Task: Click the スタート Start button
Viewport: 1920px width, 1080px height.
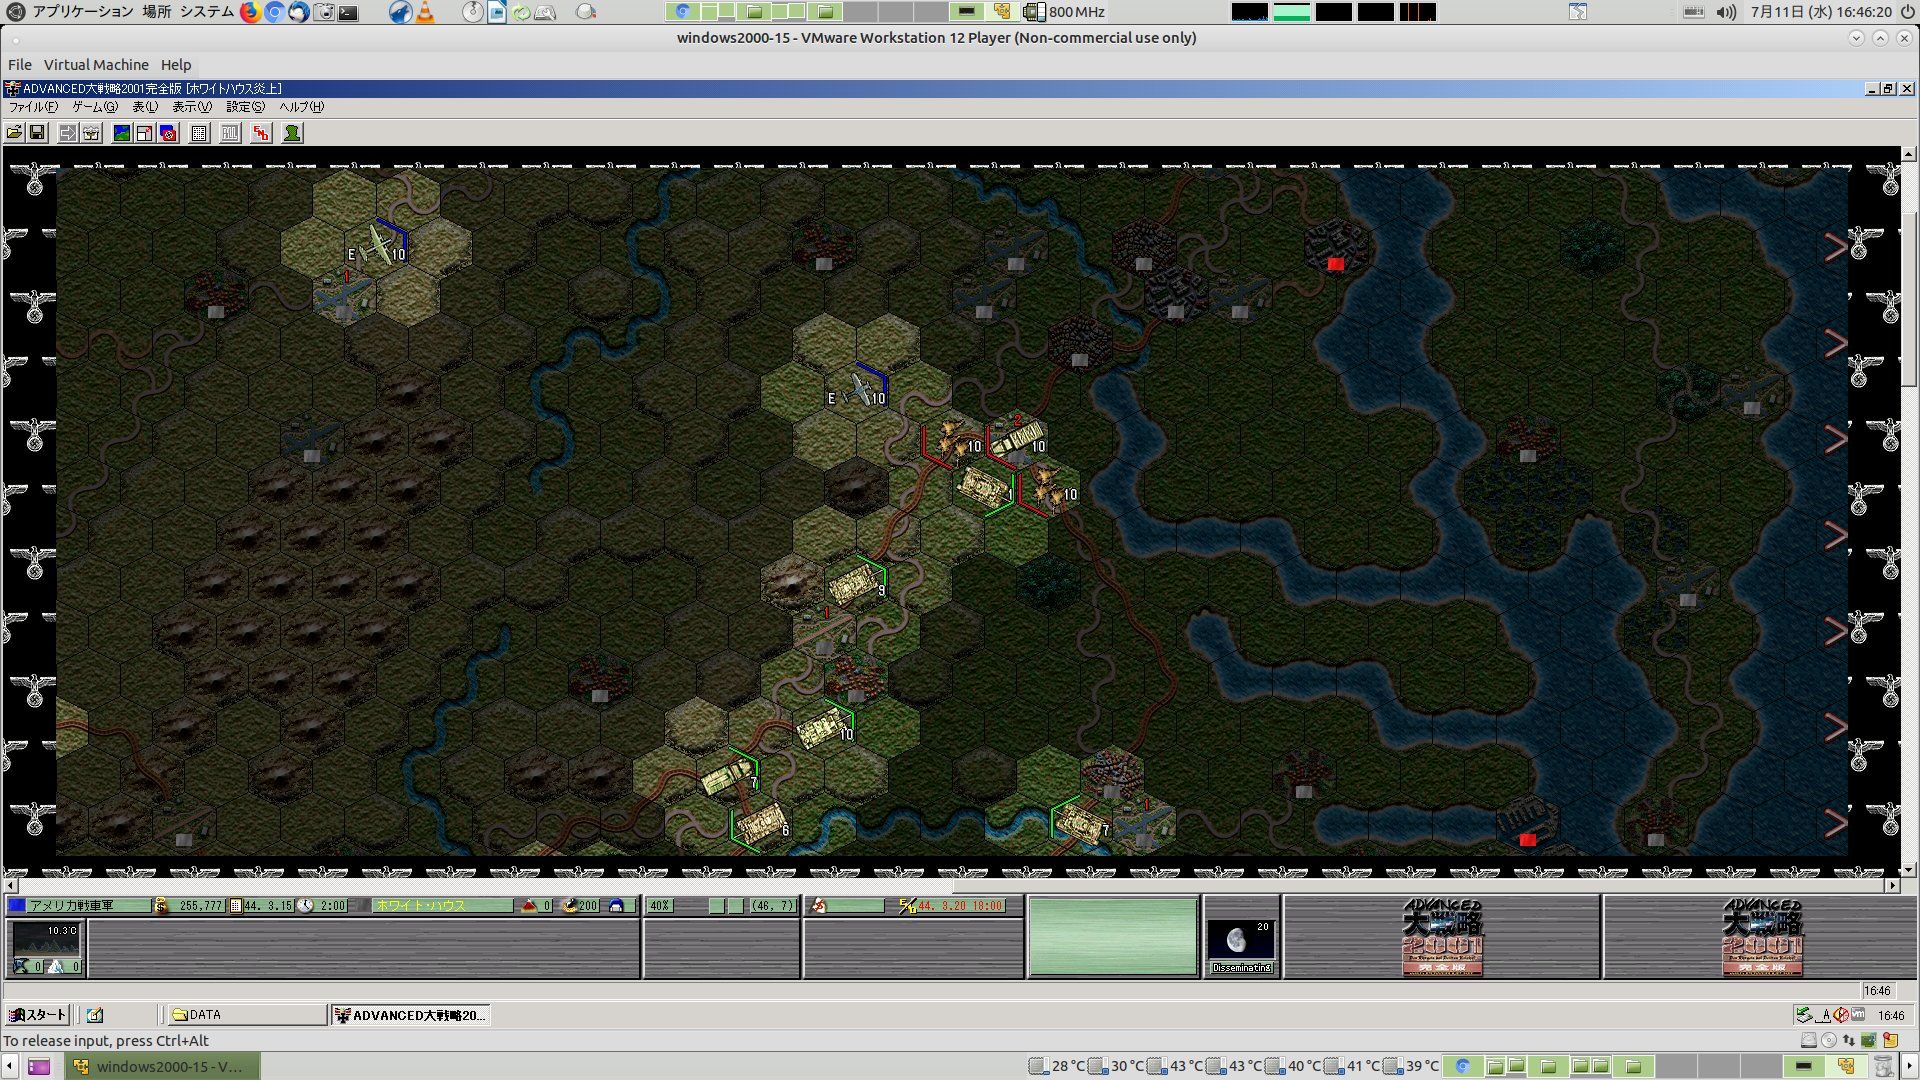Action: coord(37,1015)
